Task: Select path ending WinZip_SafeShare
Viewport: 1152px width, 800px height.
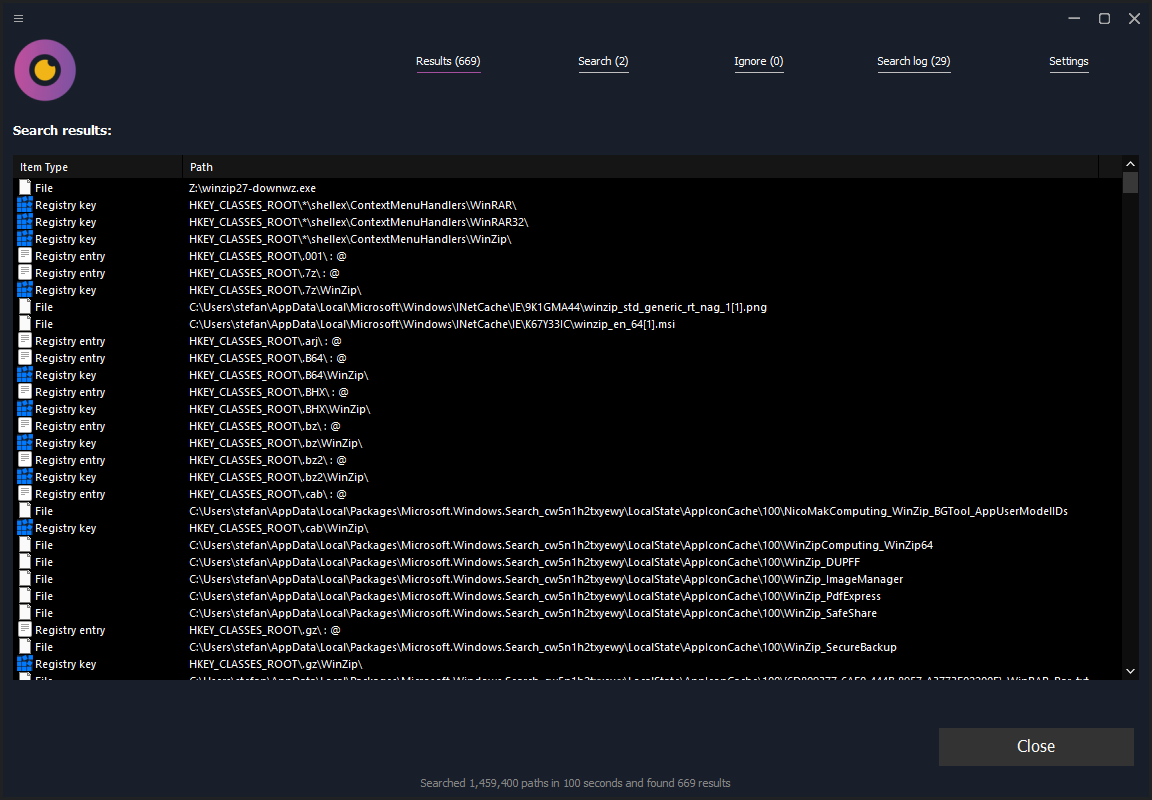Action: 533,613
